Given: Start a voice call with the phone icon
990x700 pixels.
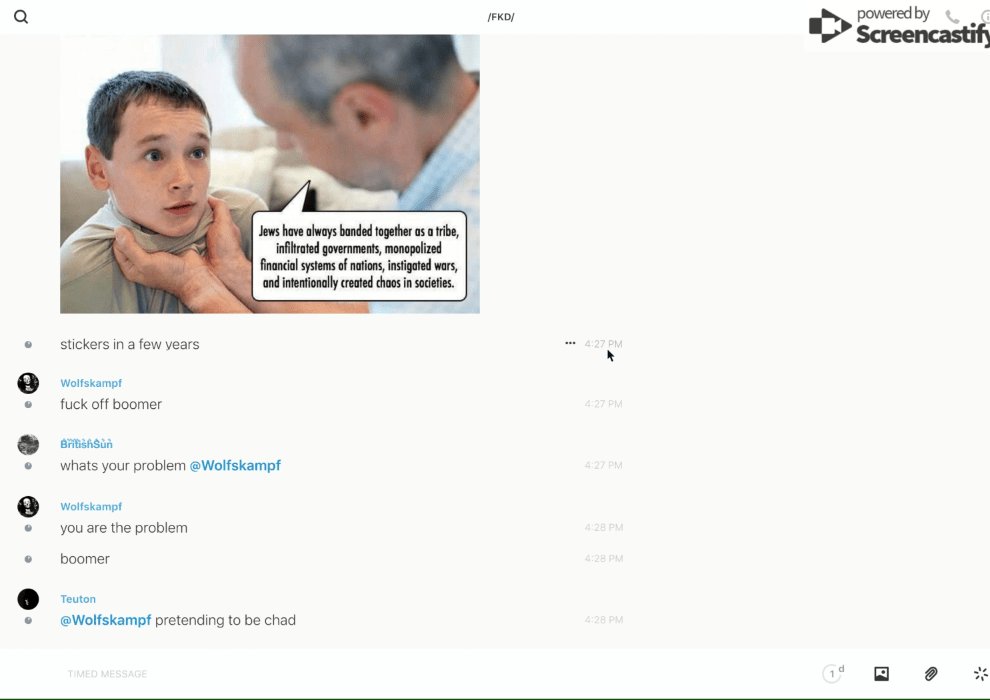Looking at the screenshot, I should [x=952, y=17].
